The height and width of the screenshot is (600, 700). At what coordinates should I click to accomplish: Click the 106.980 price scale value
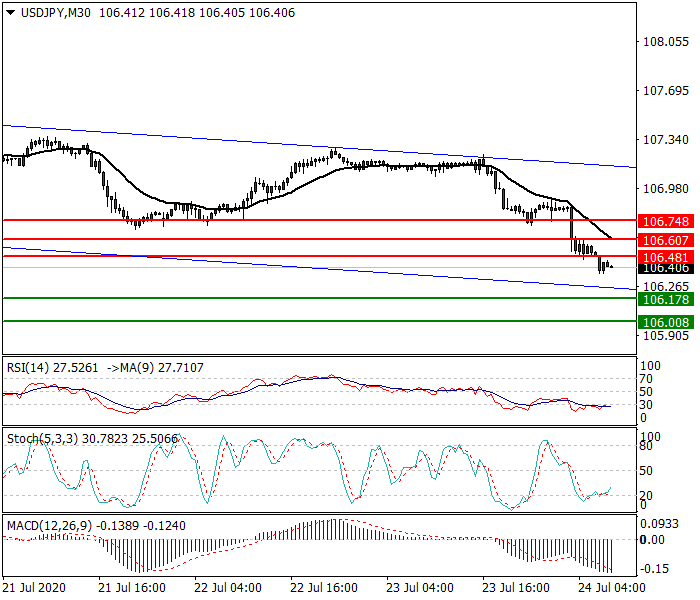pos(666,189)
